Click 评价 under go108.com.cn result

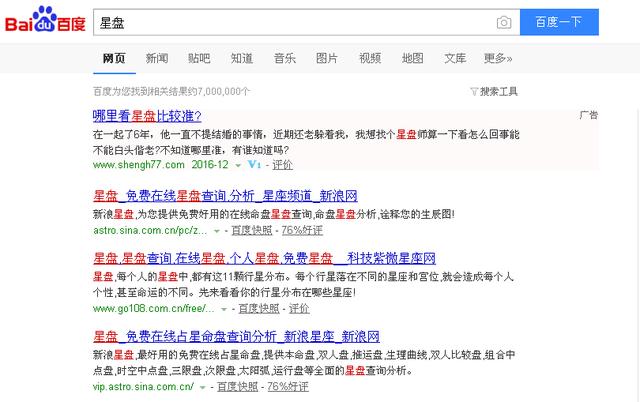coord(299,309)
